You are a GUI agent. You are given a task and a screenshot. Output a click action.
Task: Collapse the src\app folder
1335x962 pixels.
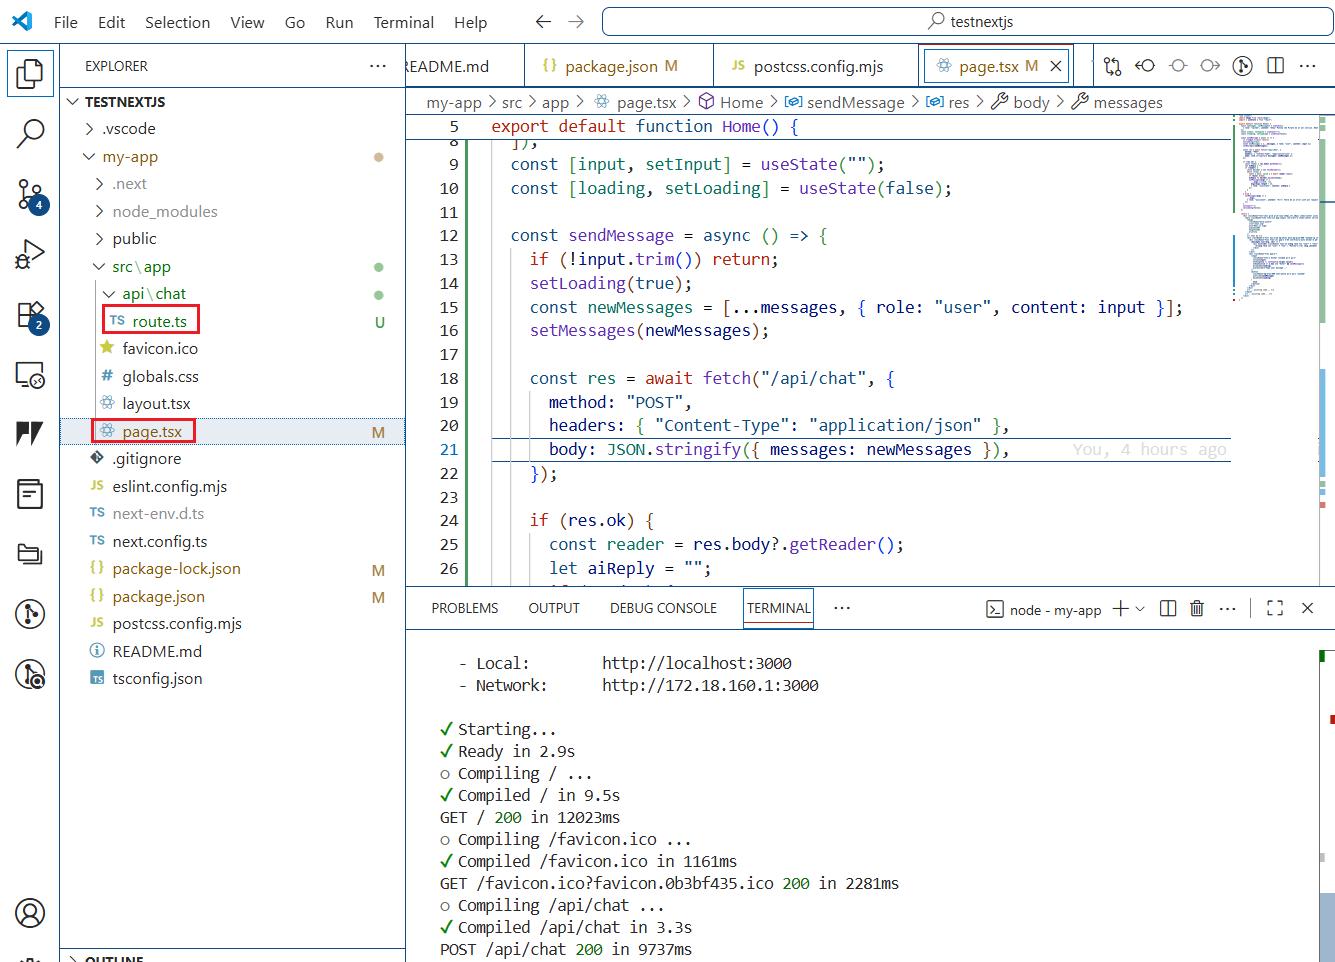coord(232,267)
